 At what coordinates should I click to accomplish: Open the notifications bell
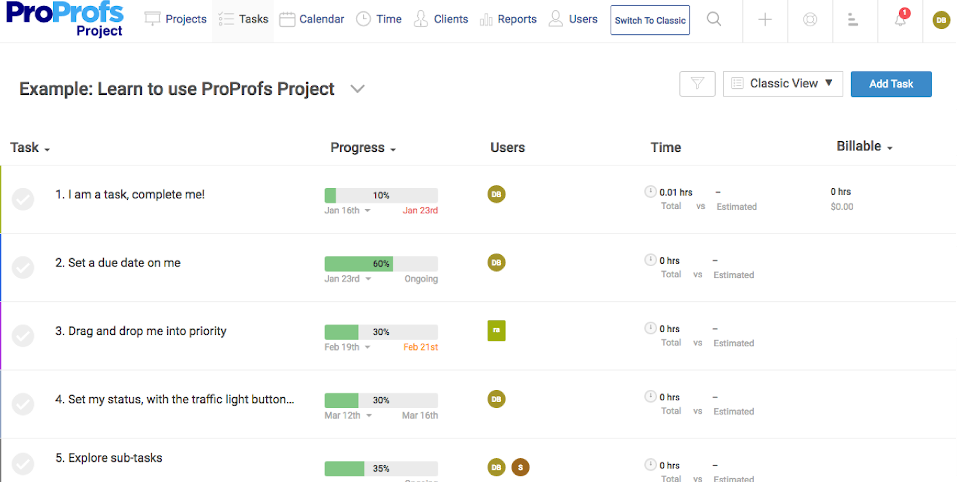[900, 20]
